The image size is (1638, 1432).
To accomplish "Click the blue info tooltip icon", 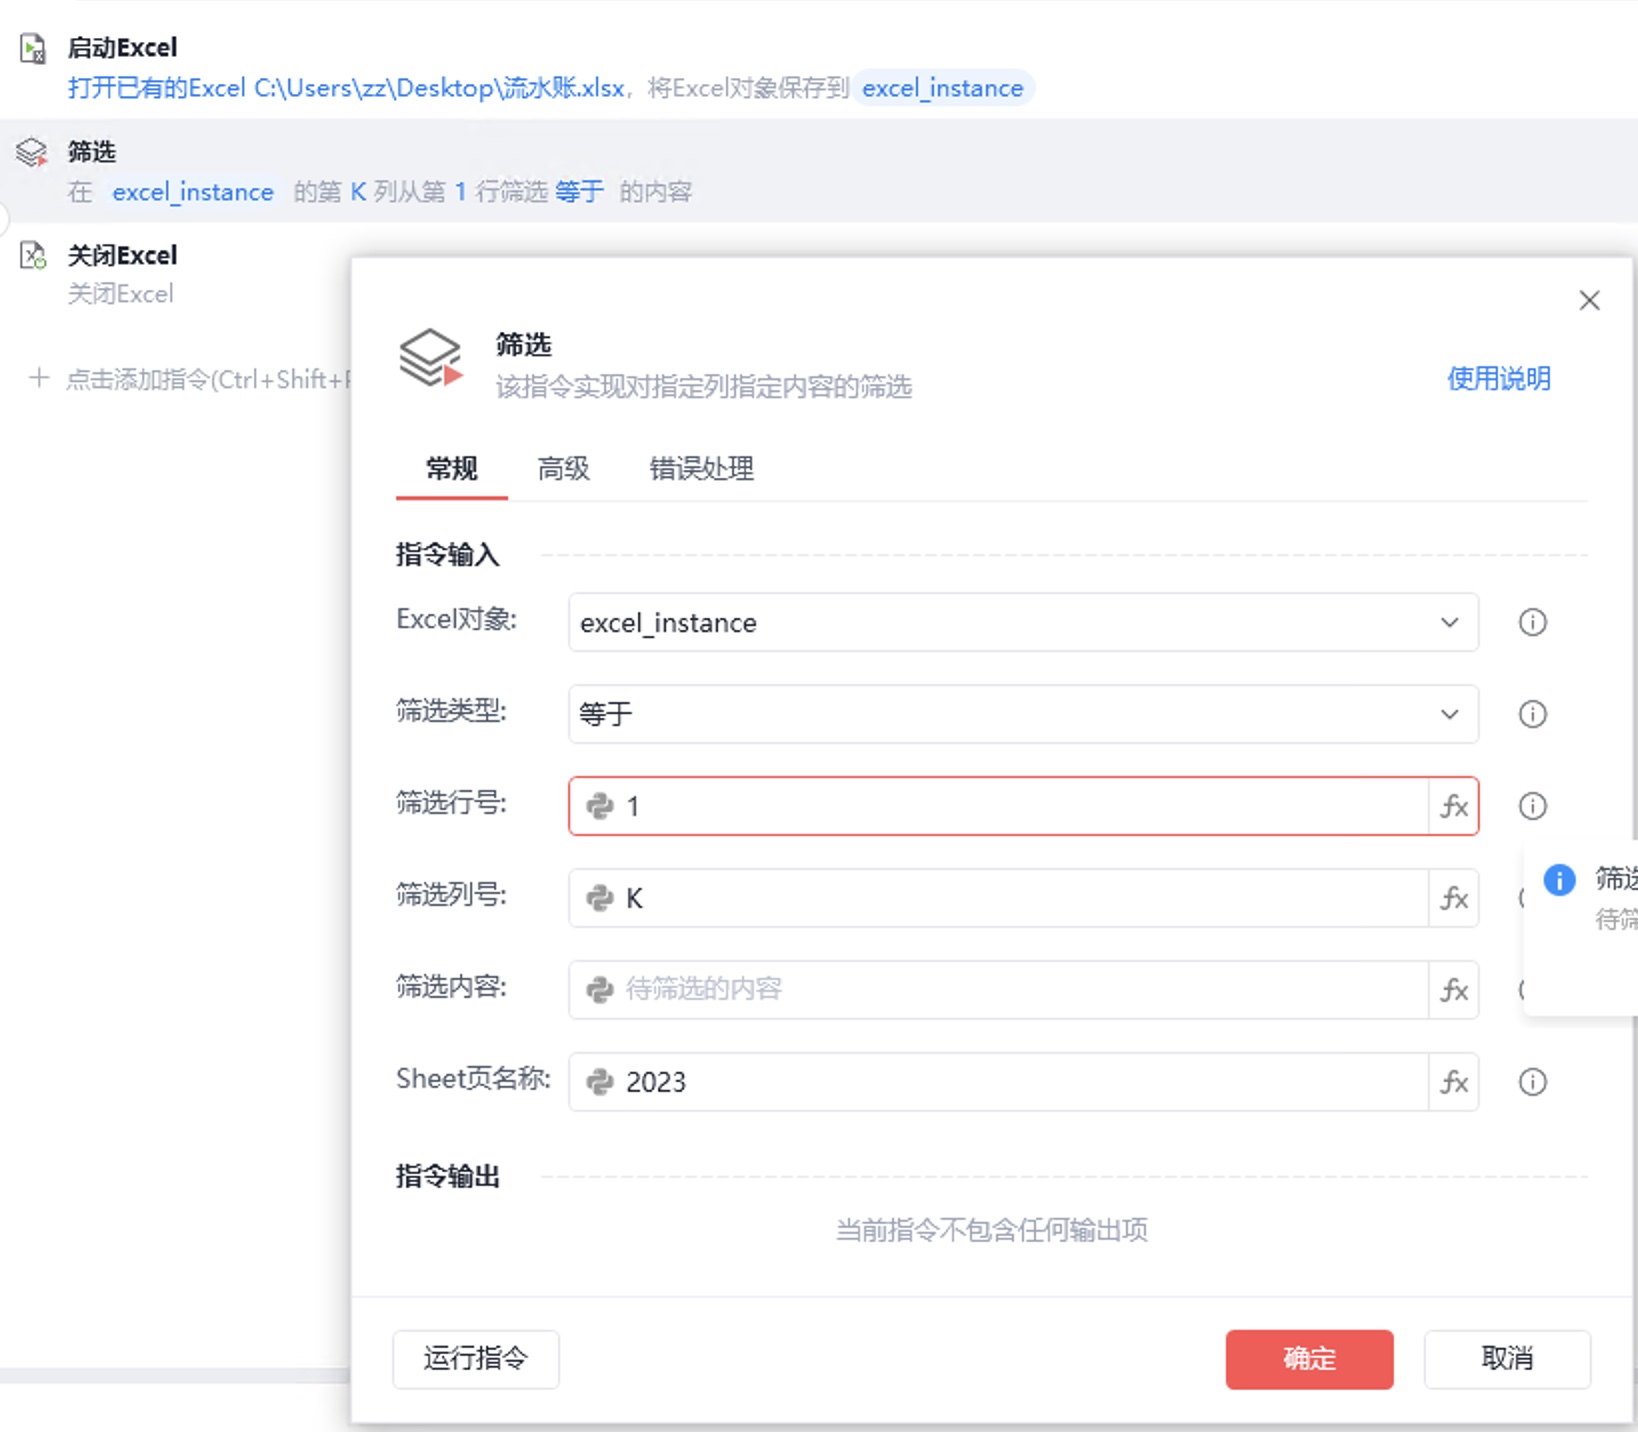I will tap(1559, 880).
